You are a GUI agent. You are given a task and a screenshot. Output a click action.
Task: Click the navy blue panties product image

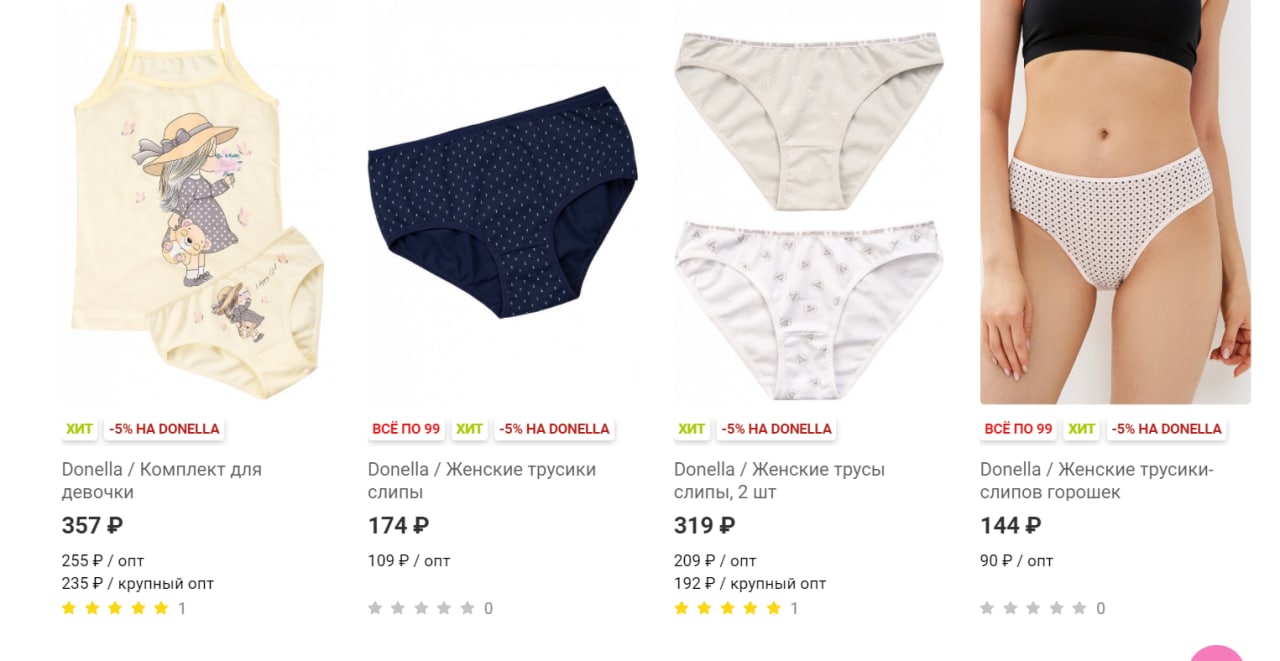pyautogui.click(x=503, y=202)
